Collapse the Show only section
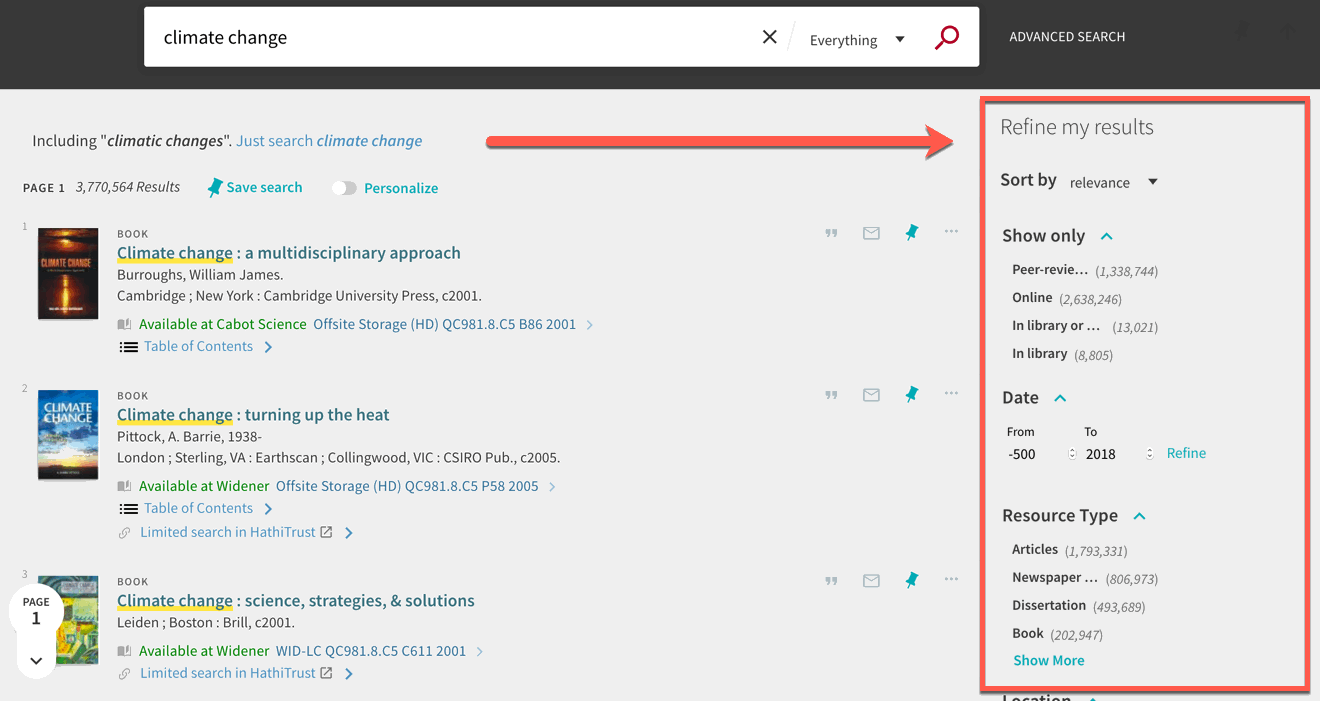Screen dimensions: 1320x701 click(1106, 236)
